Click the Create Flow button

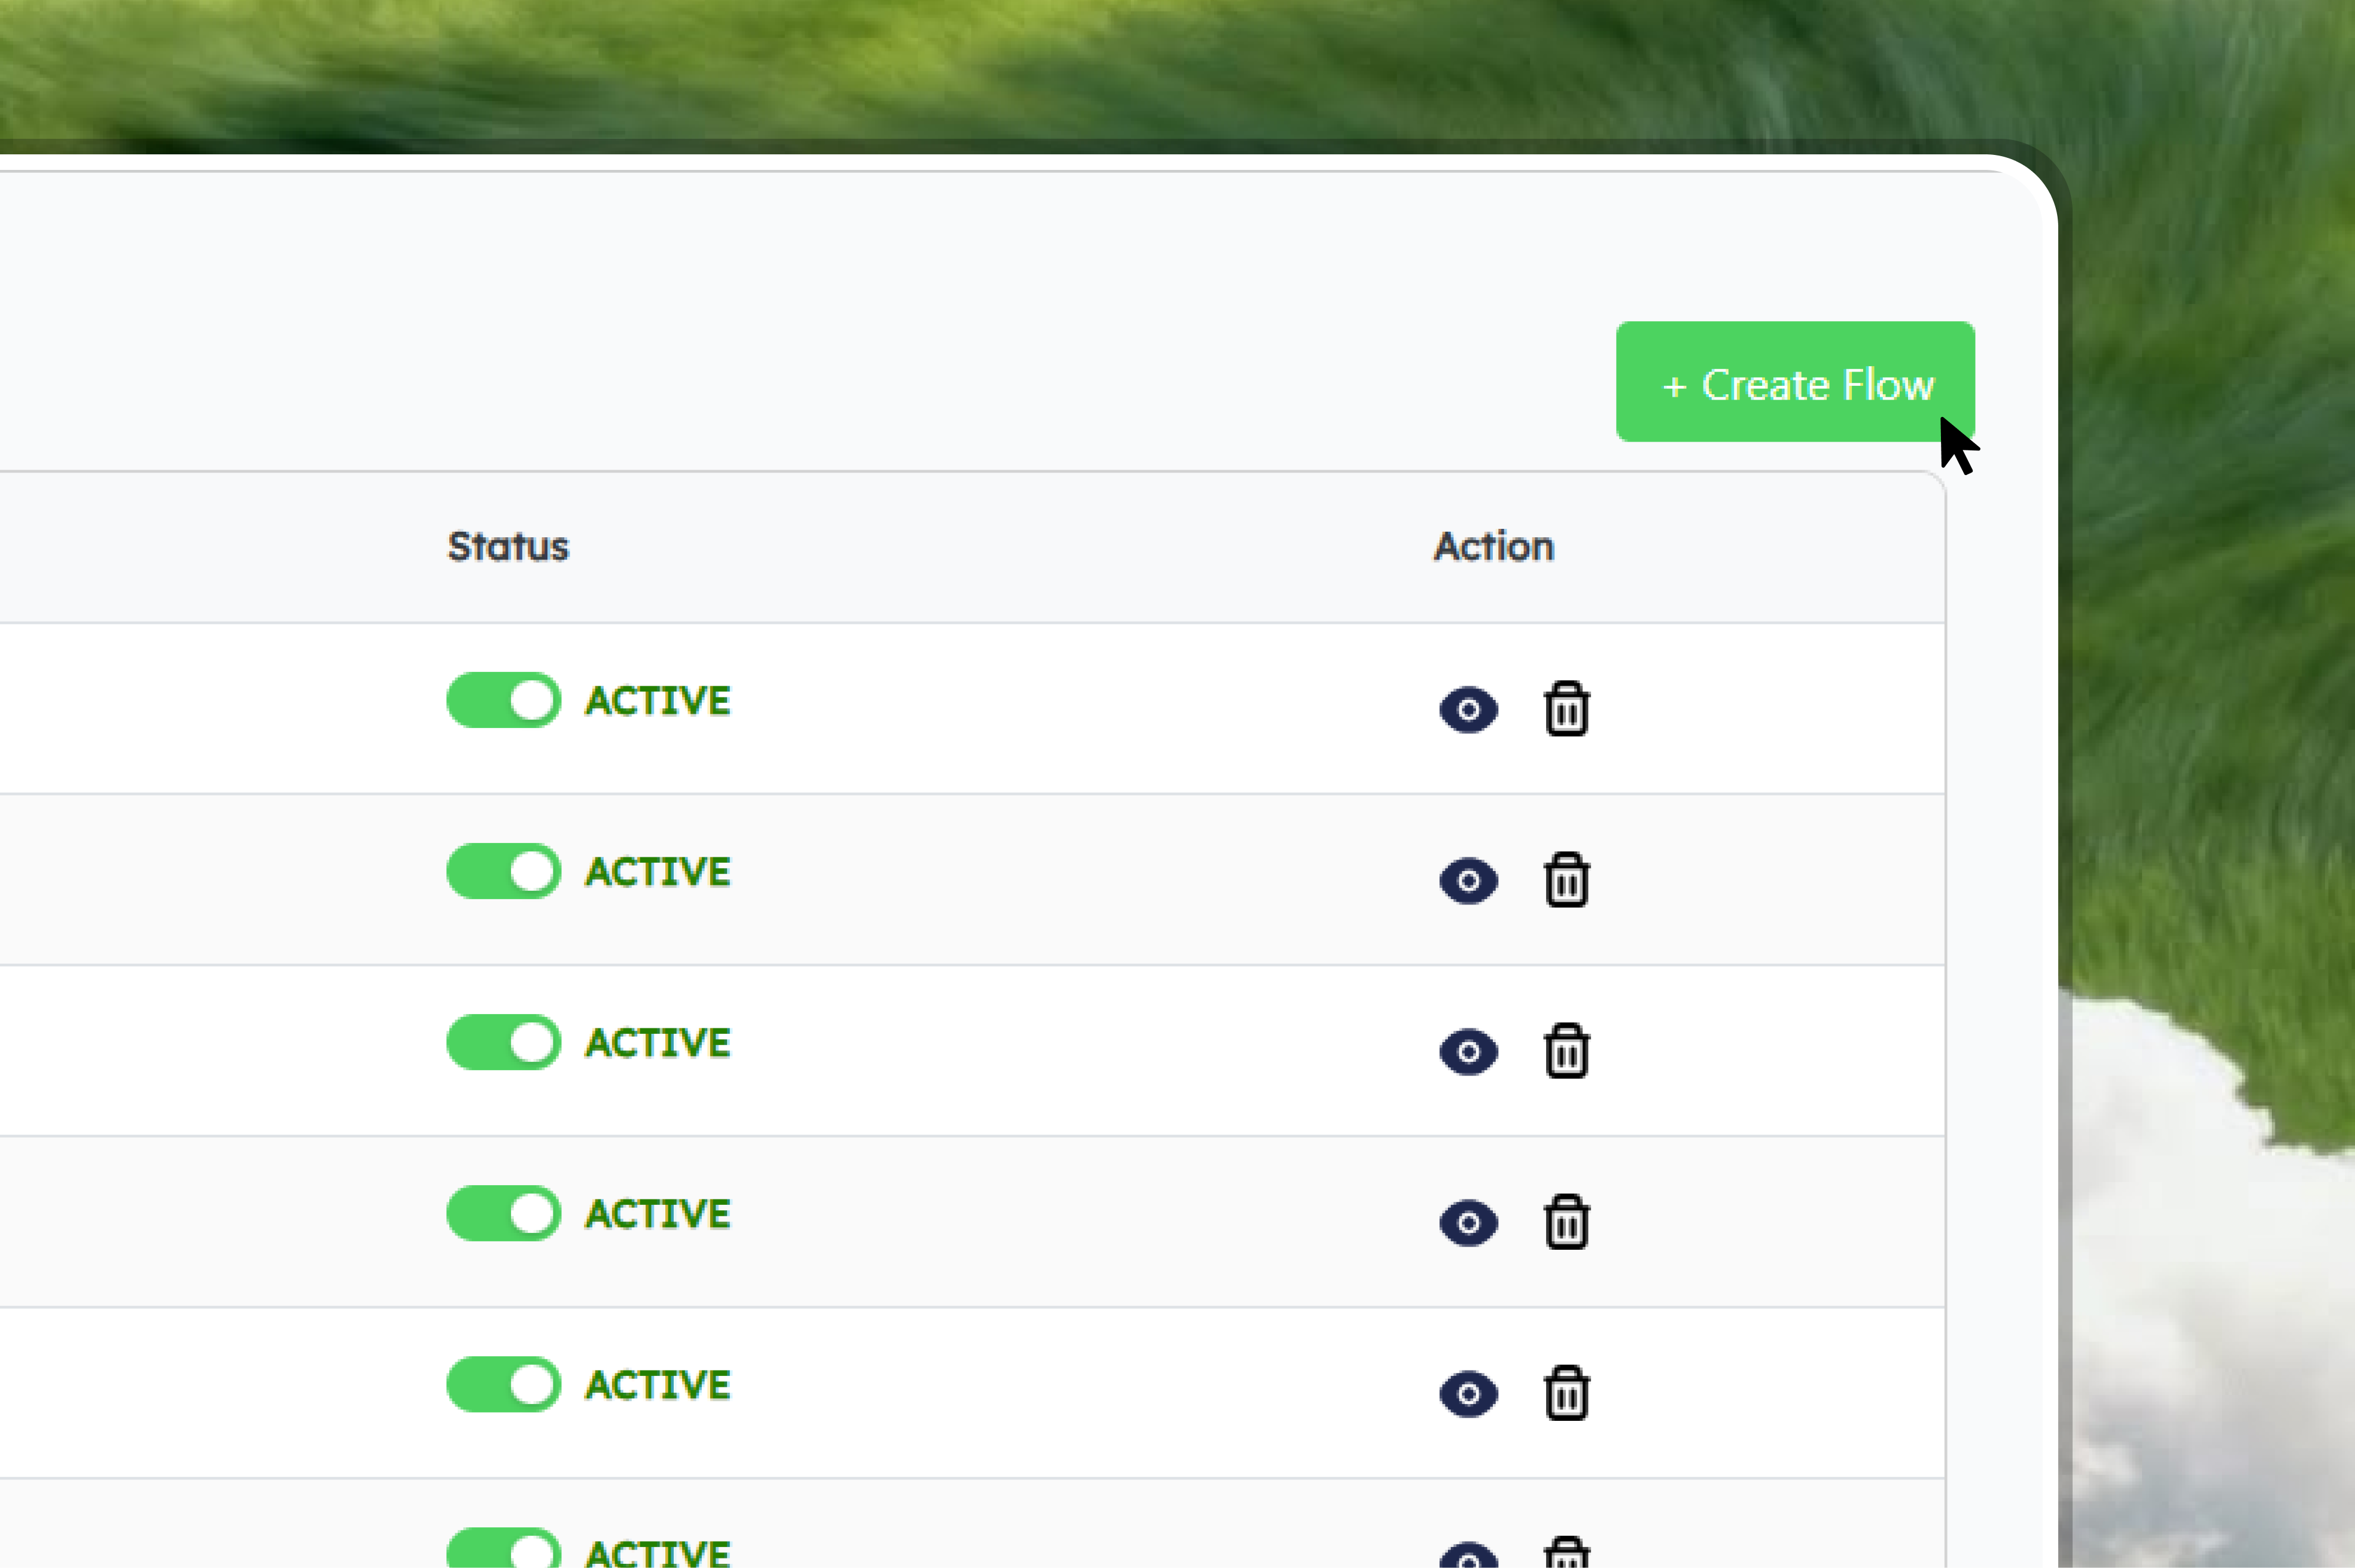(1795, 382)
